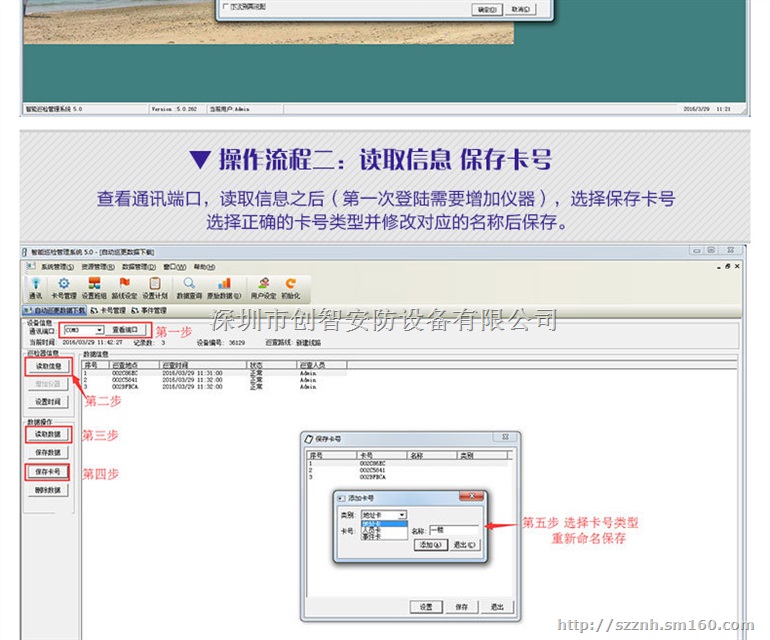Click card number 002C86EC in 保存卡号 dialog
The height and width of the screenshot is (640, 770).
[373, 463]
